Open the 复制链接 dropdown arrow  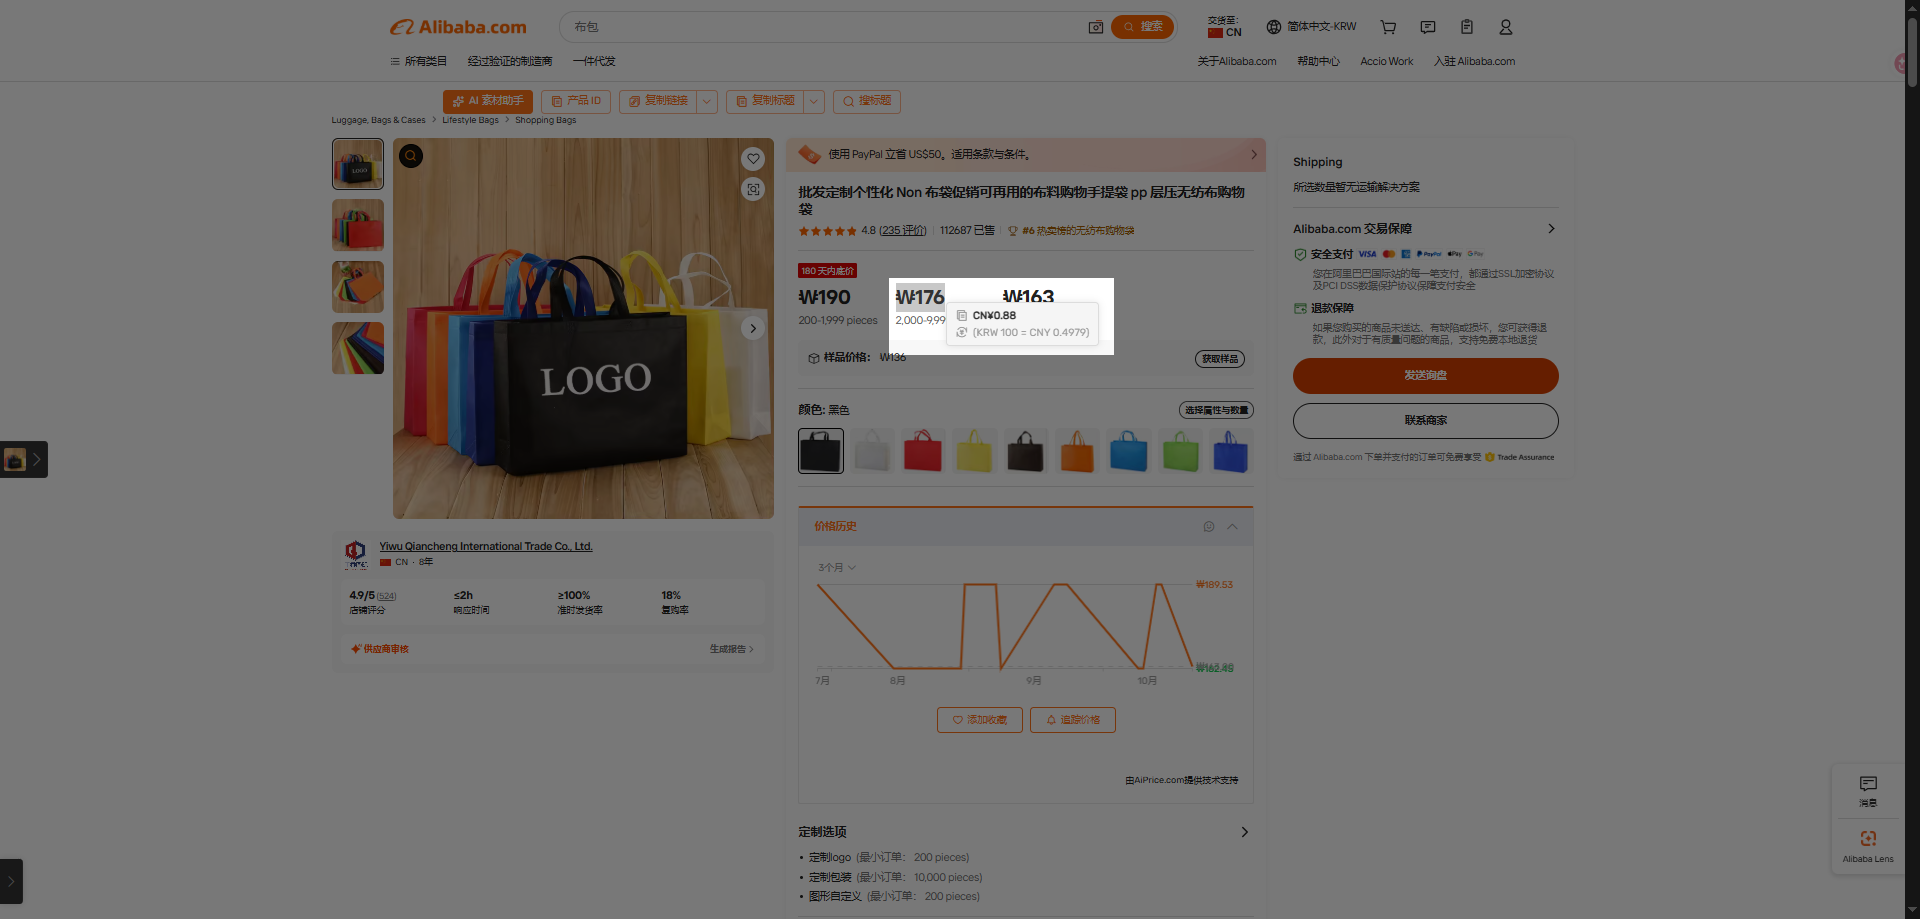coord(707,101)
